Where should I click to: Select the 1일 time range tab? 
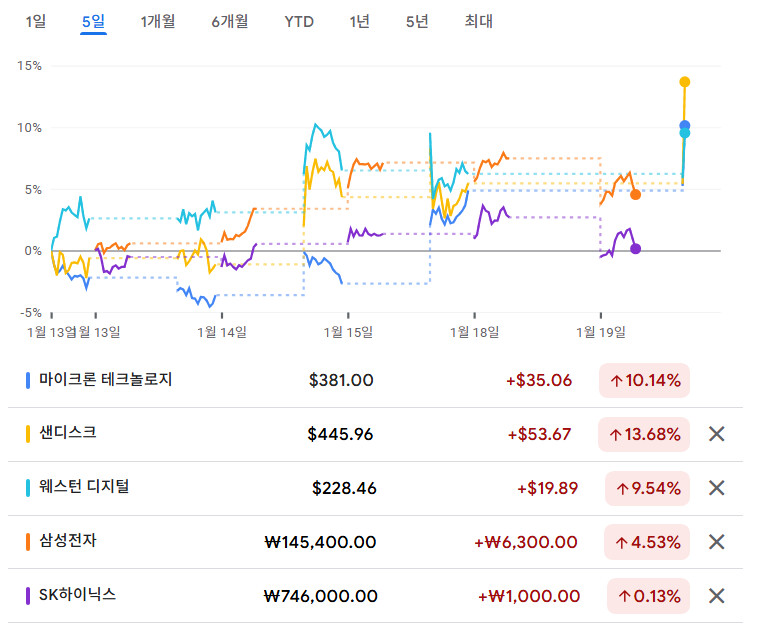pos(36,21)
